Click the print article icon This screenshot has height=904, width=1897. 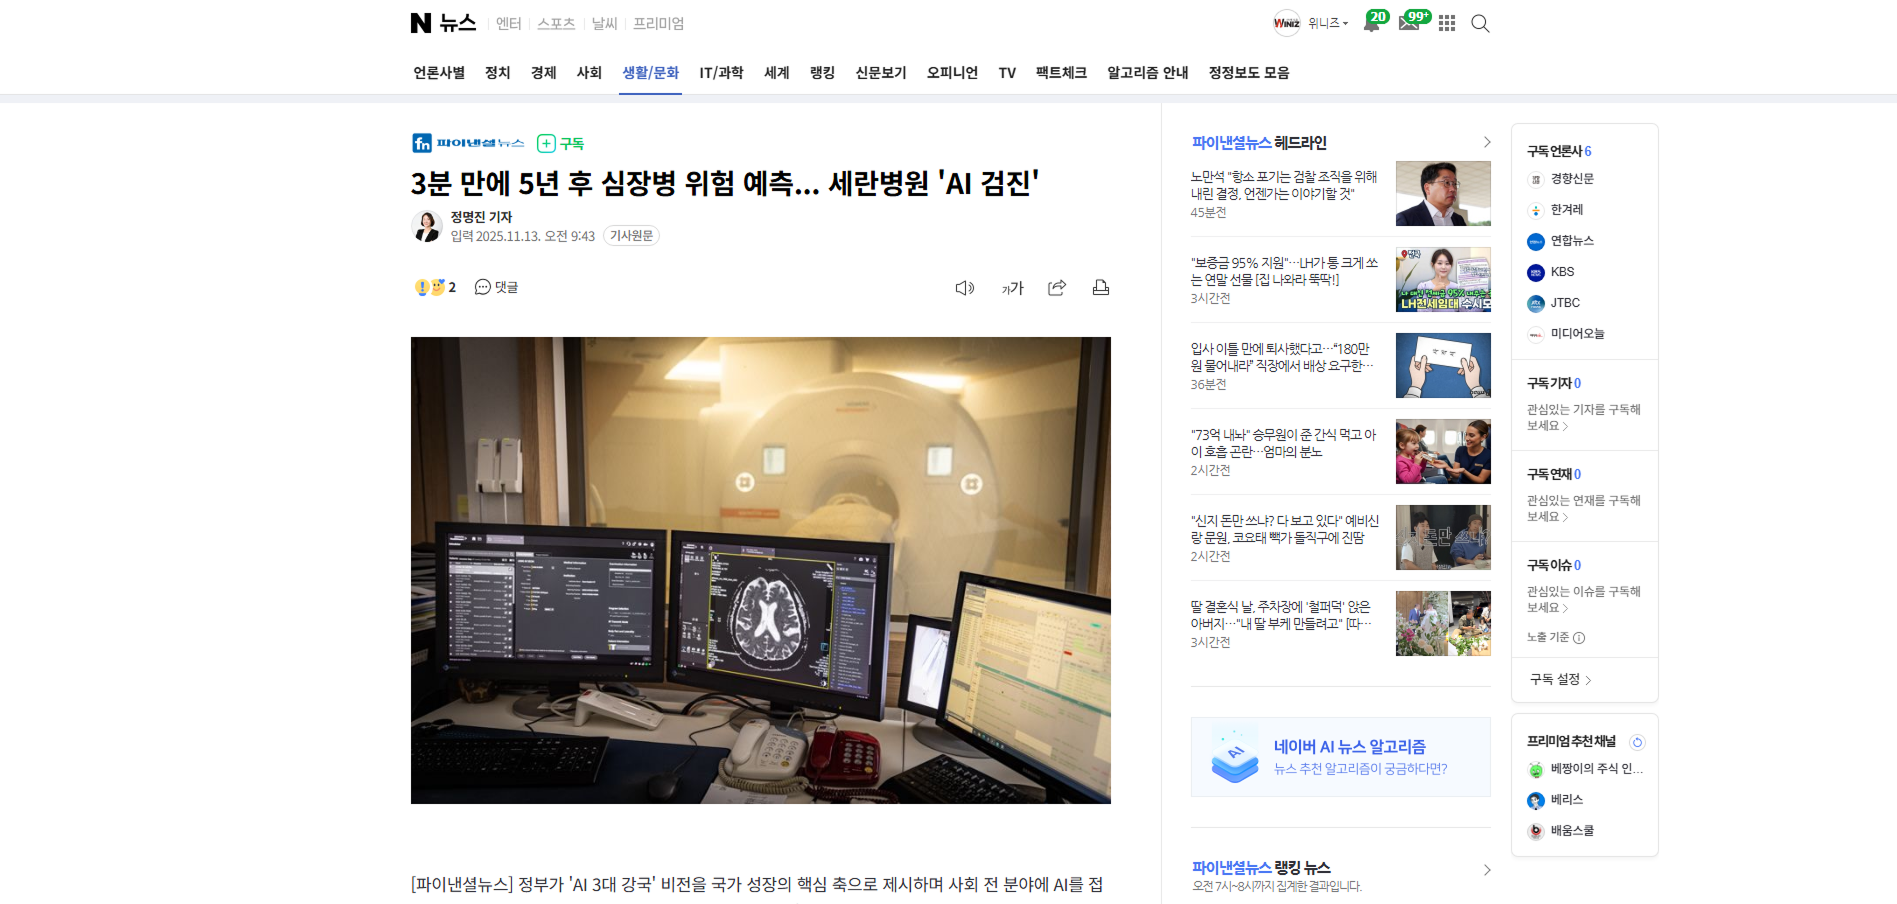(1101, 288)
